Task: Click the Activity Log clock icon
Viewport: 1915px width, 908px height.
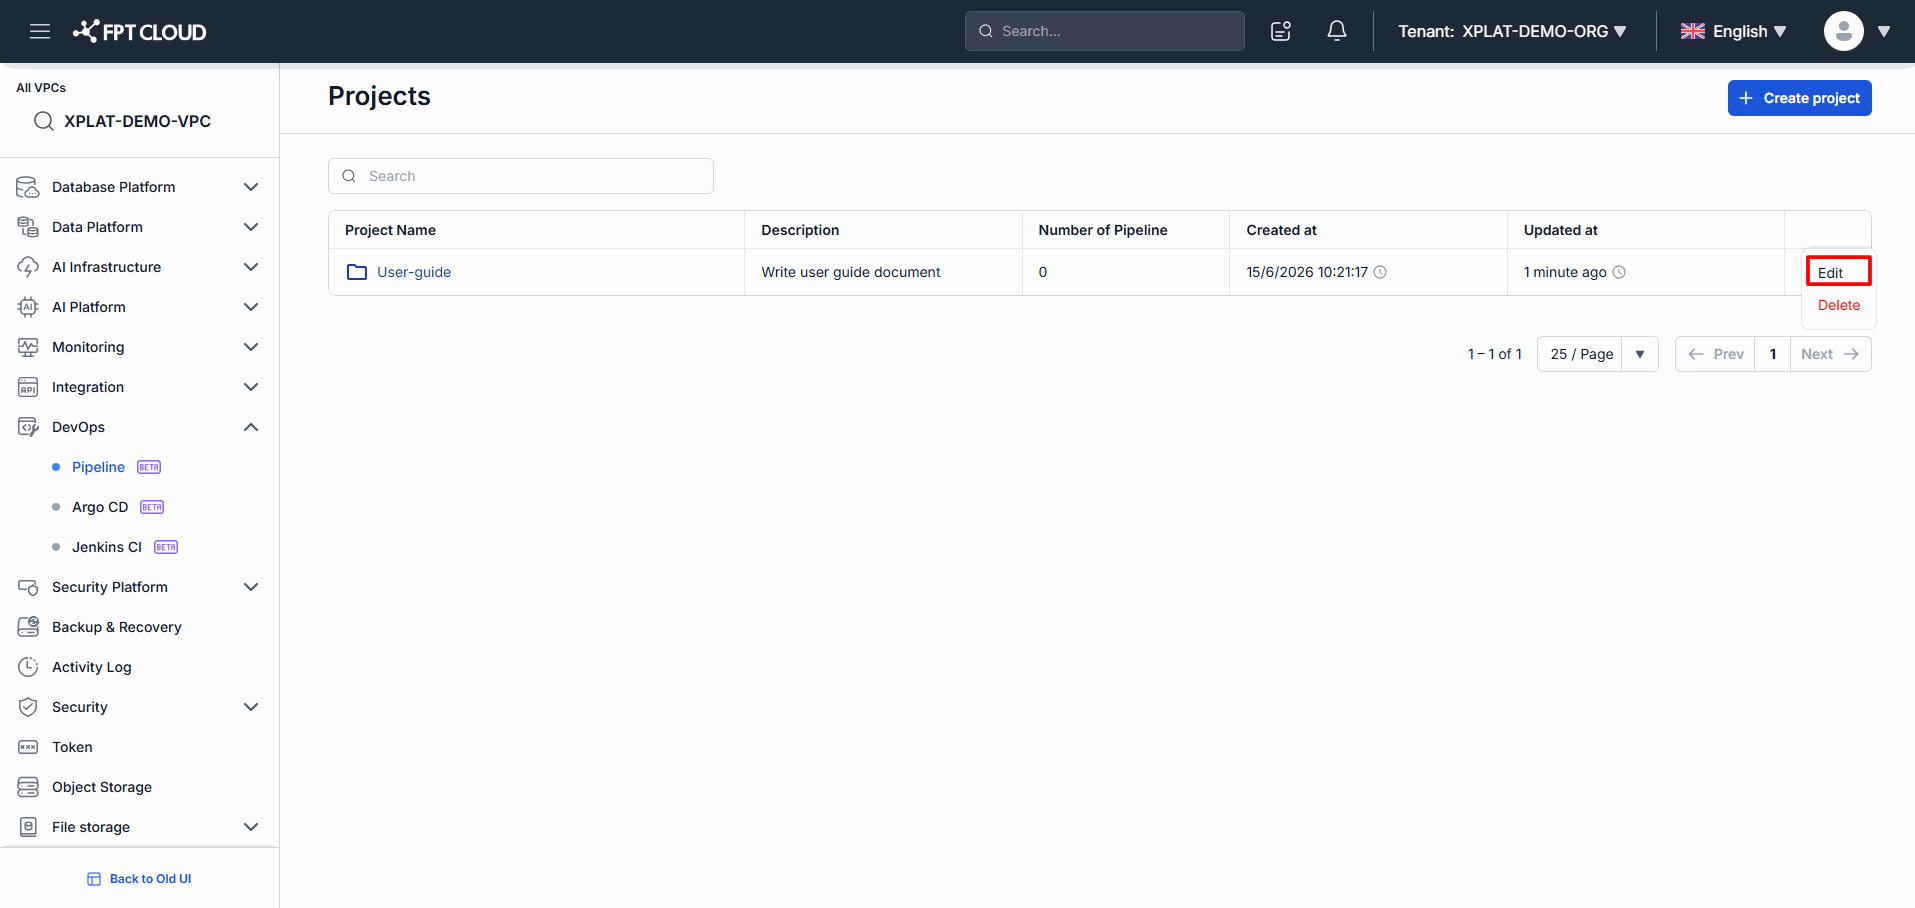Action: (28, 667)
